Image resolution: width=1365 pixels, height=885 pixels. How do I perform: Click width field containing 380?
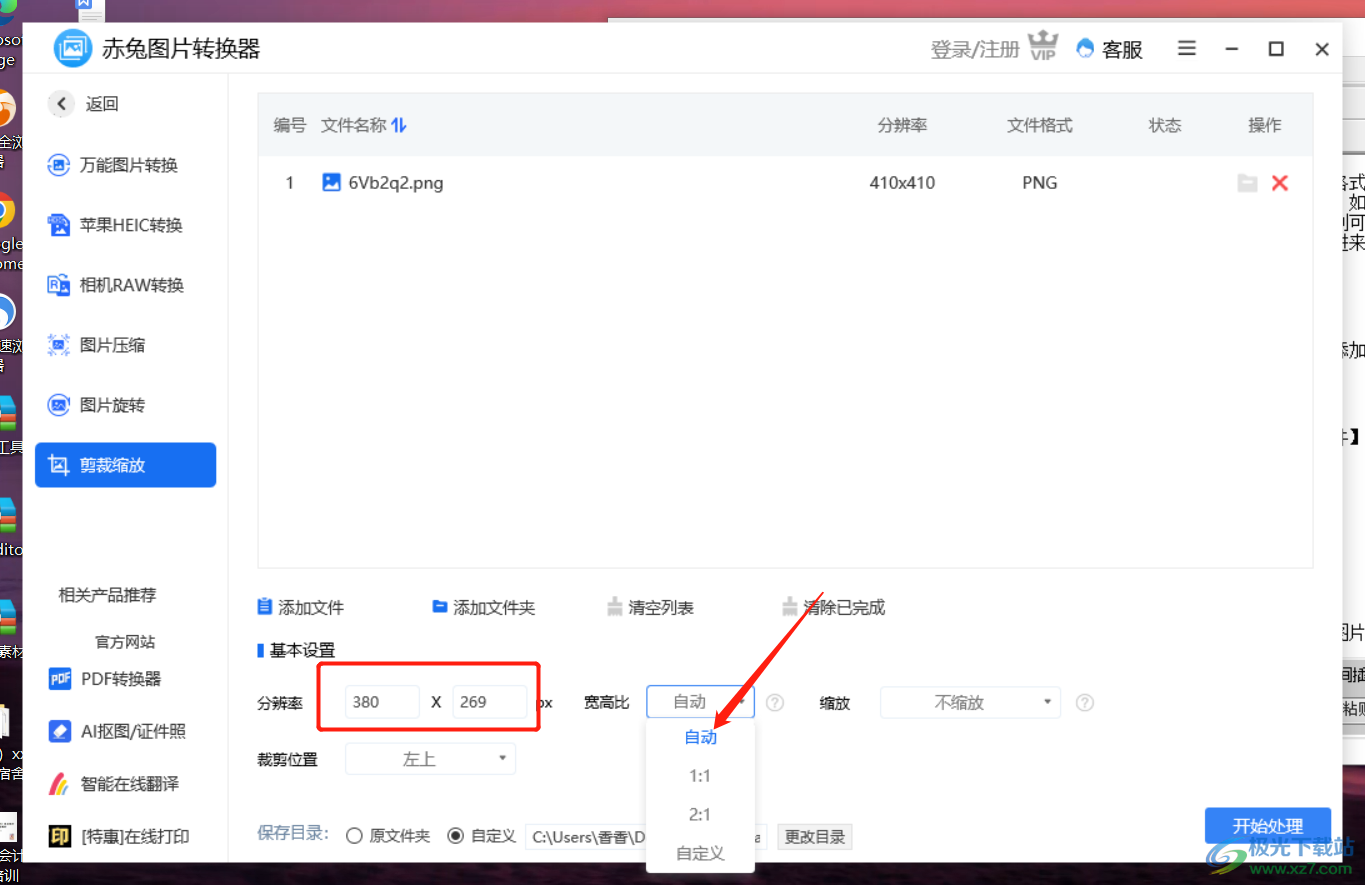(x=383, y=702)
